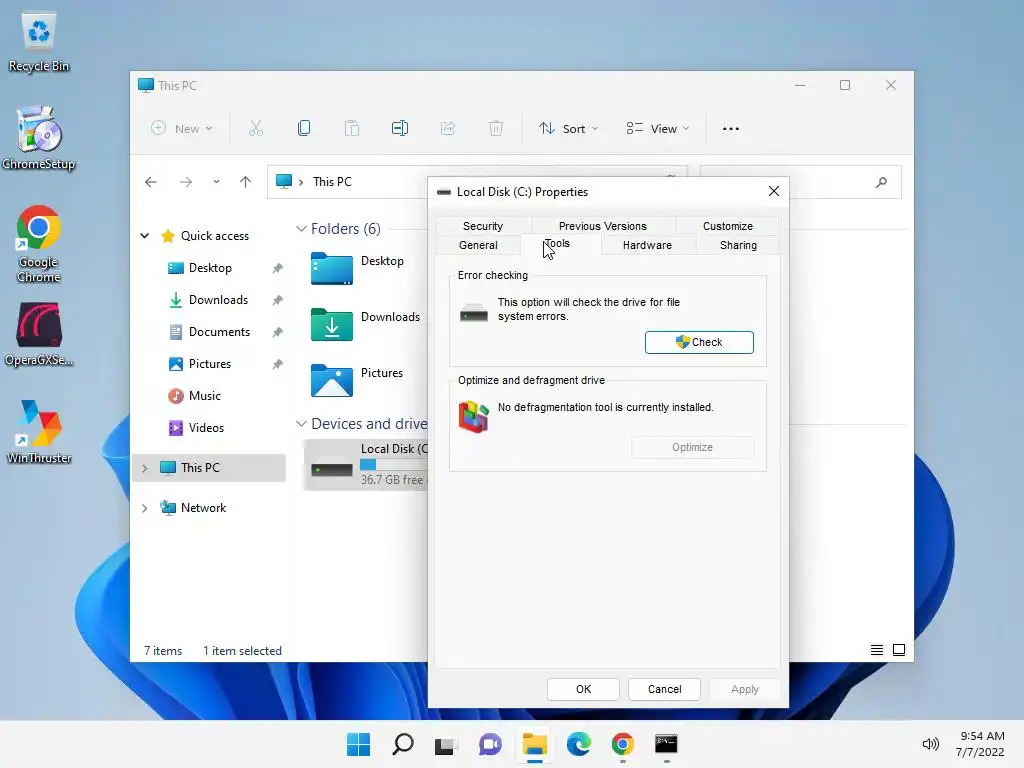
Task: Collapse the Quick access tree node
Action: (144, 236)
